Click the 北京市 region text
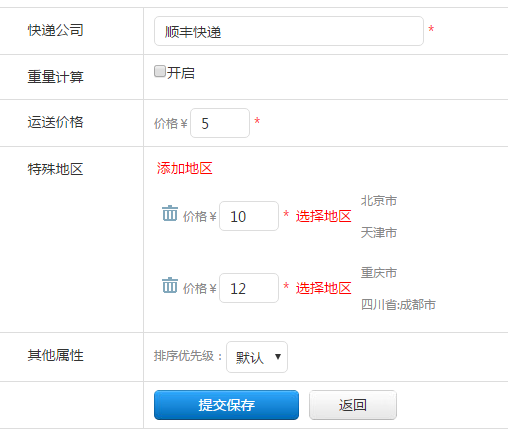 pyautogui.click(x=379, y=201)
